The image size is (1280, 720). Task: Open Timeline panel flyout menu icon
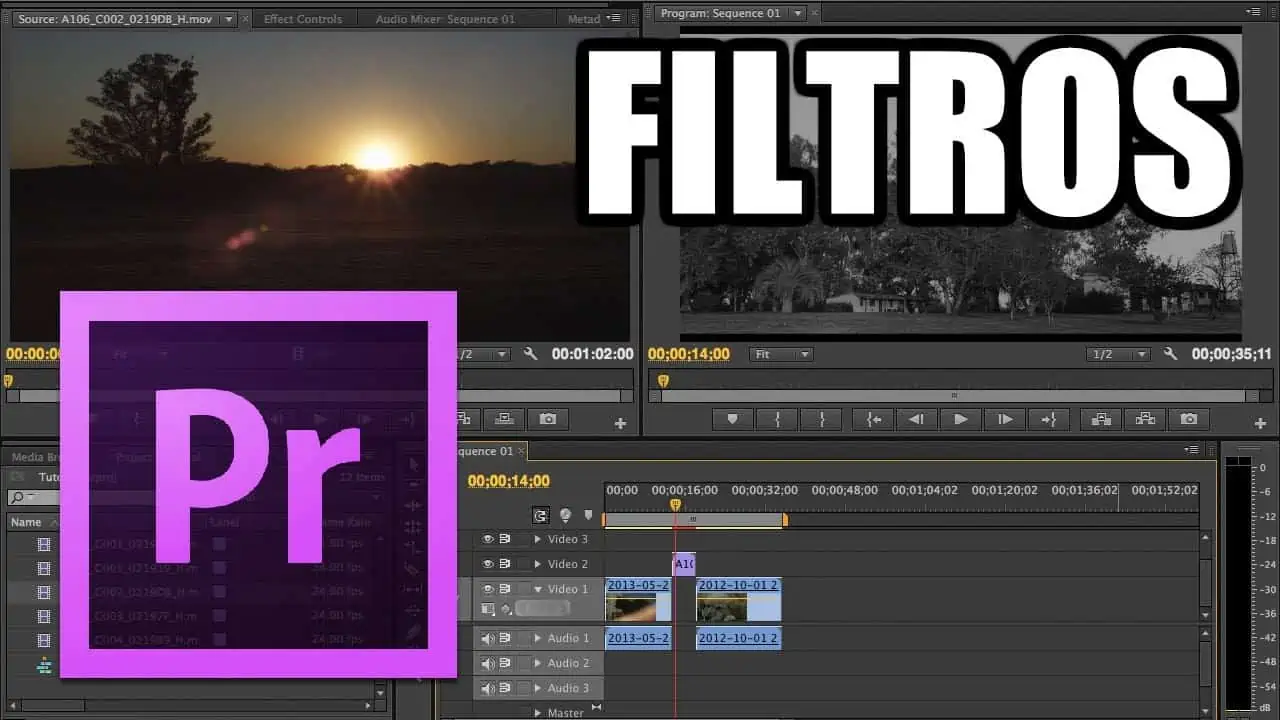1191,450
